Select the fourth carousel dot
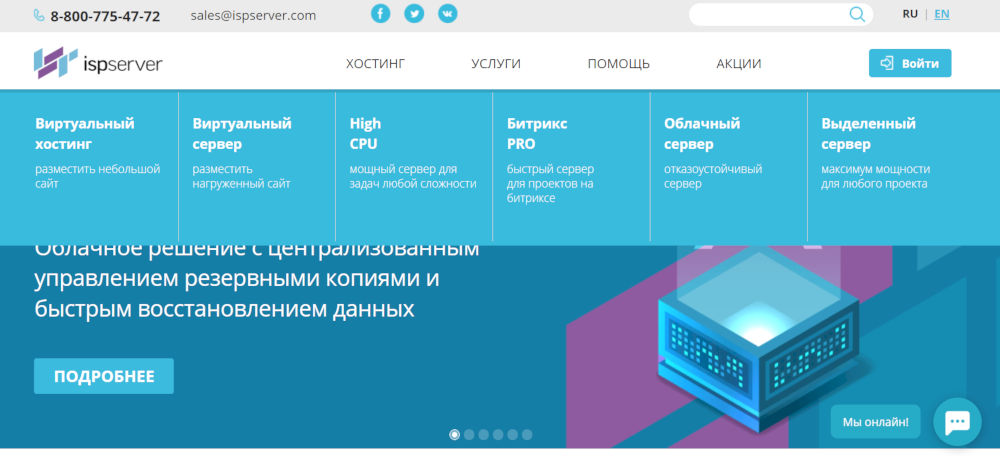Viewport: 1000px width, 461px height. point(498,435)
